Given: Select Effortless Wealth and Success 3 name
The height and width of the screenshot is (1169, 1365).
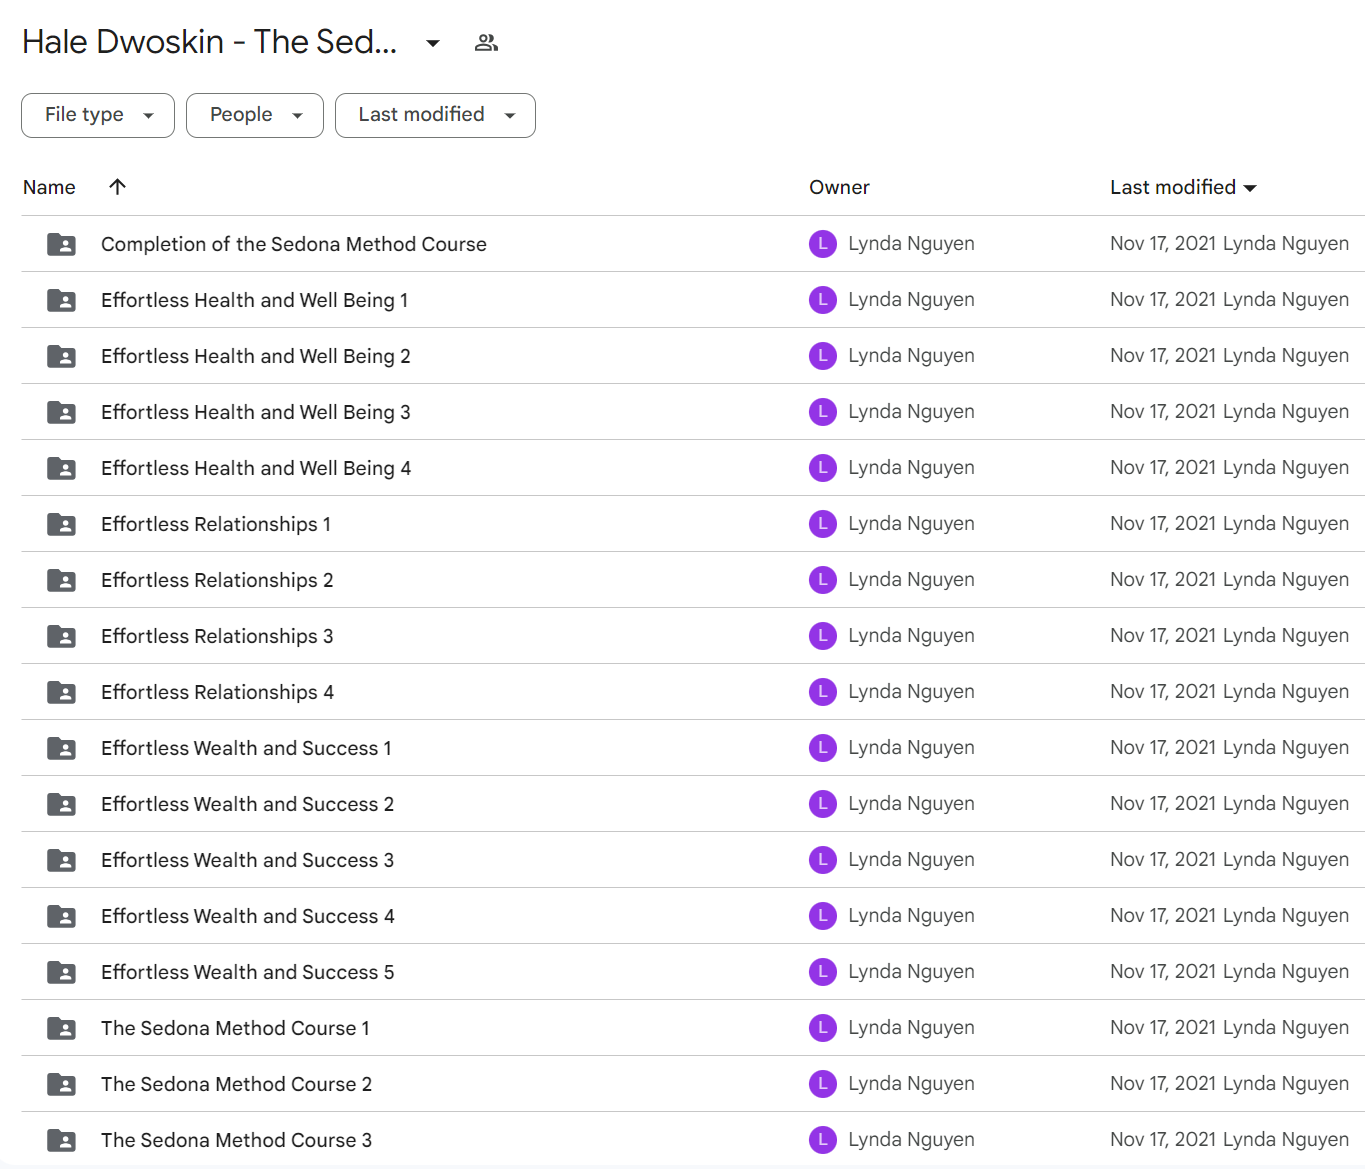Looking at the screenshot, I should pyautogui.click(x=247, y=860).
